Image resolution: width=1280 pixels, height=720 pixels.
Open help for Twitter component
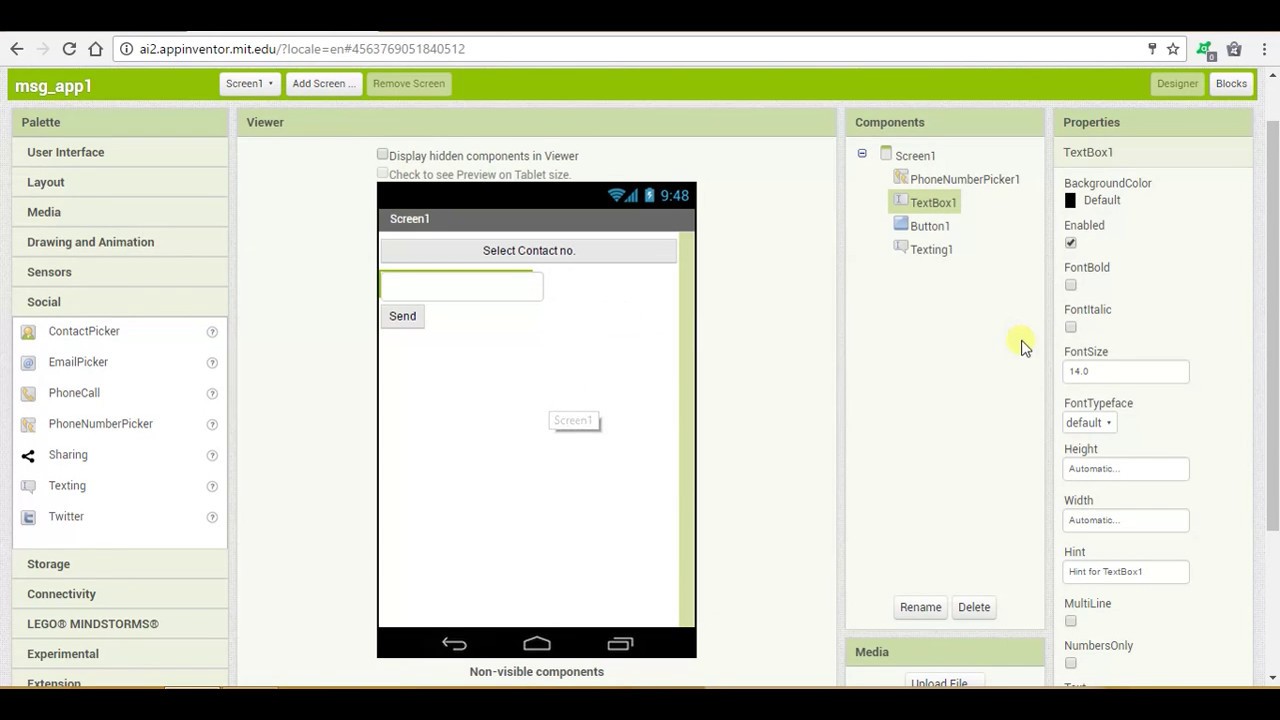(x=212, y=518)
